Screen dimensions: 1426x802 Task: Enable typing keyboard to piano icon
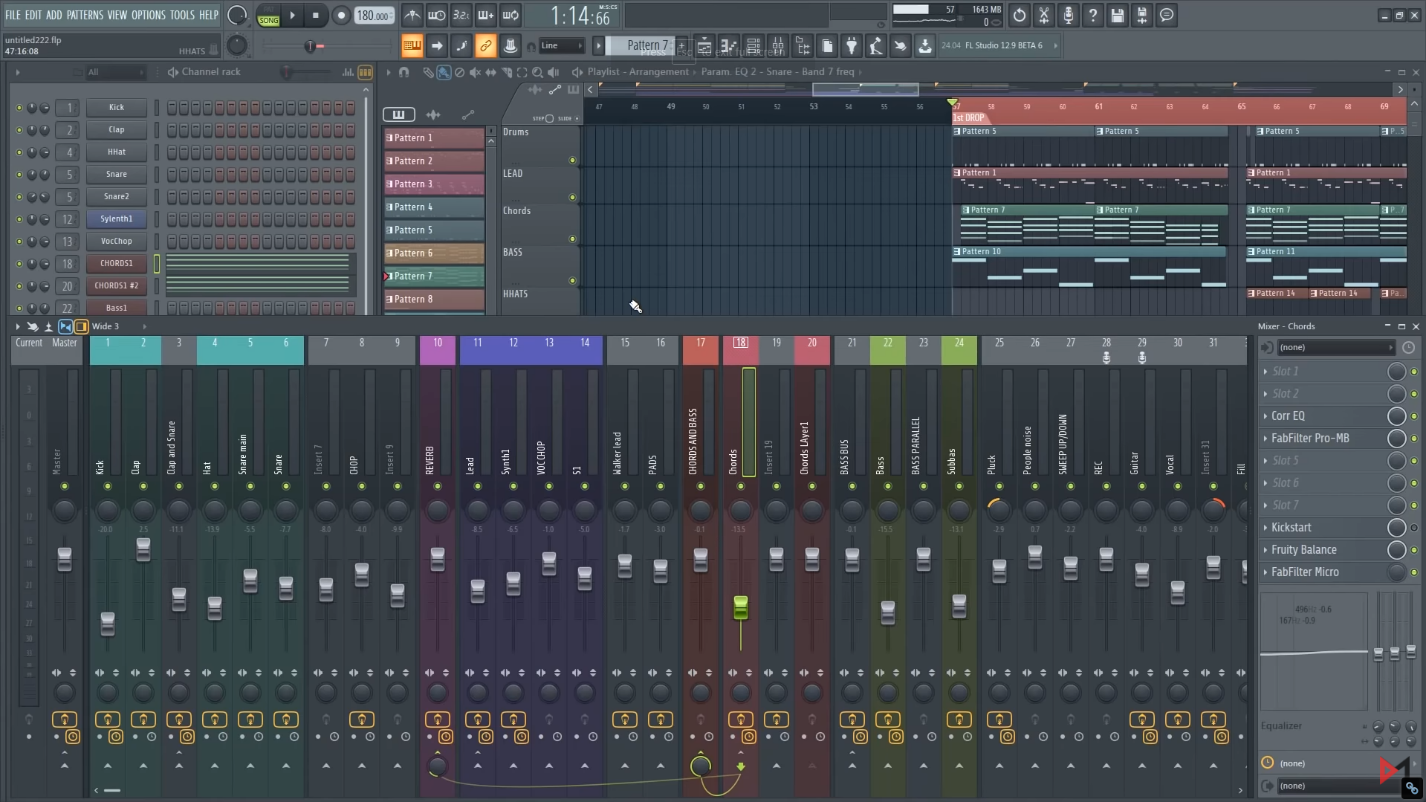[x=412, y=46]
